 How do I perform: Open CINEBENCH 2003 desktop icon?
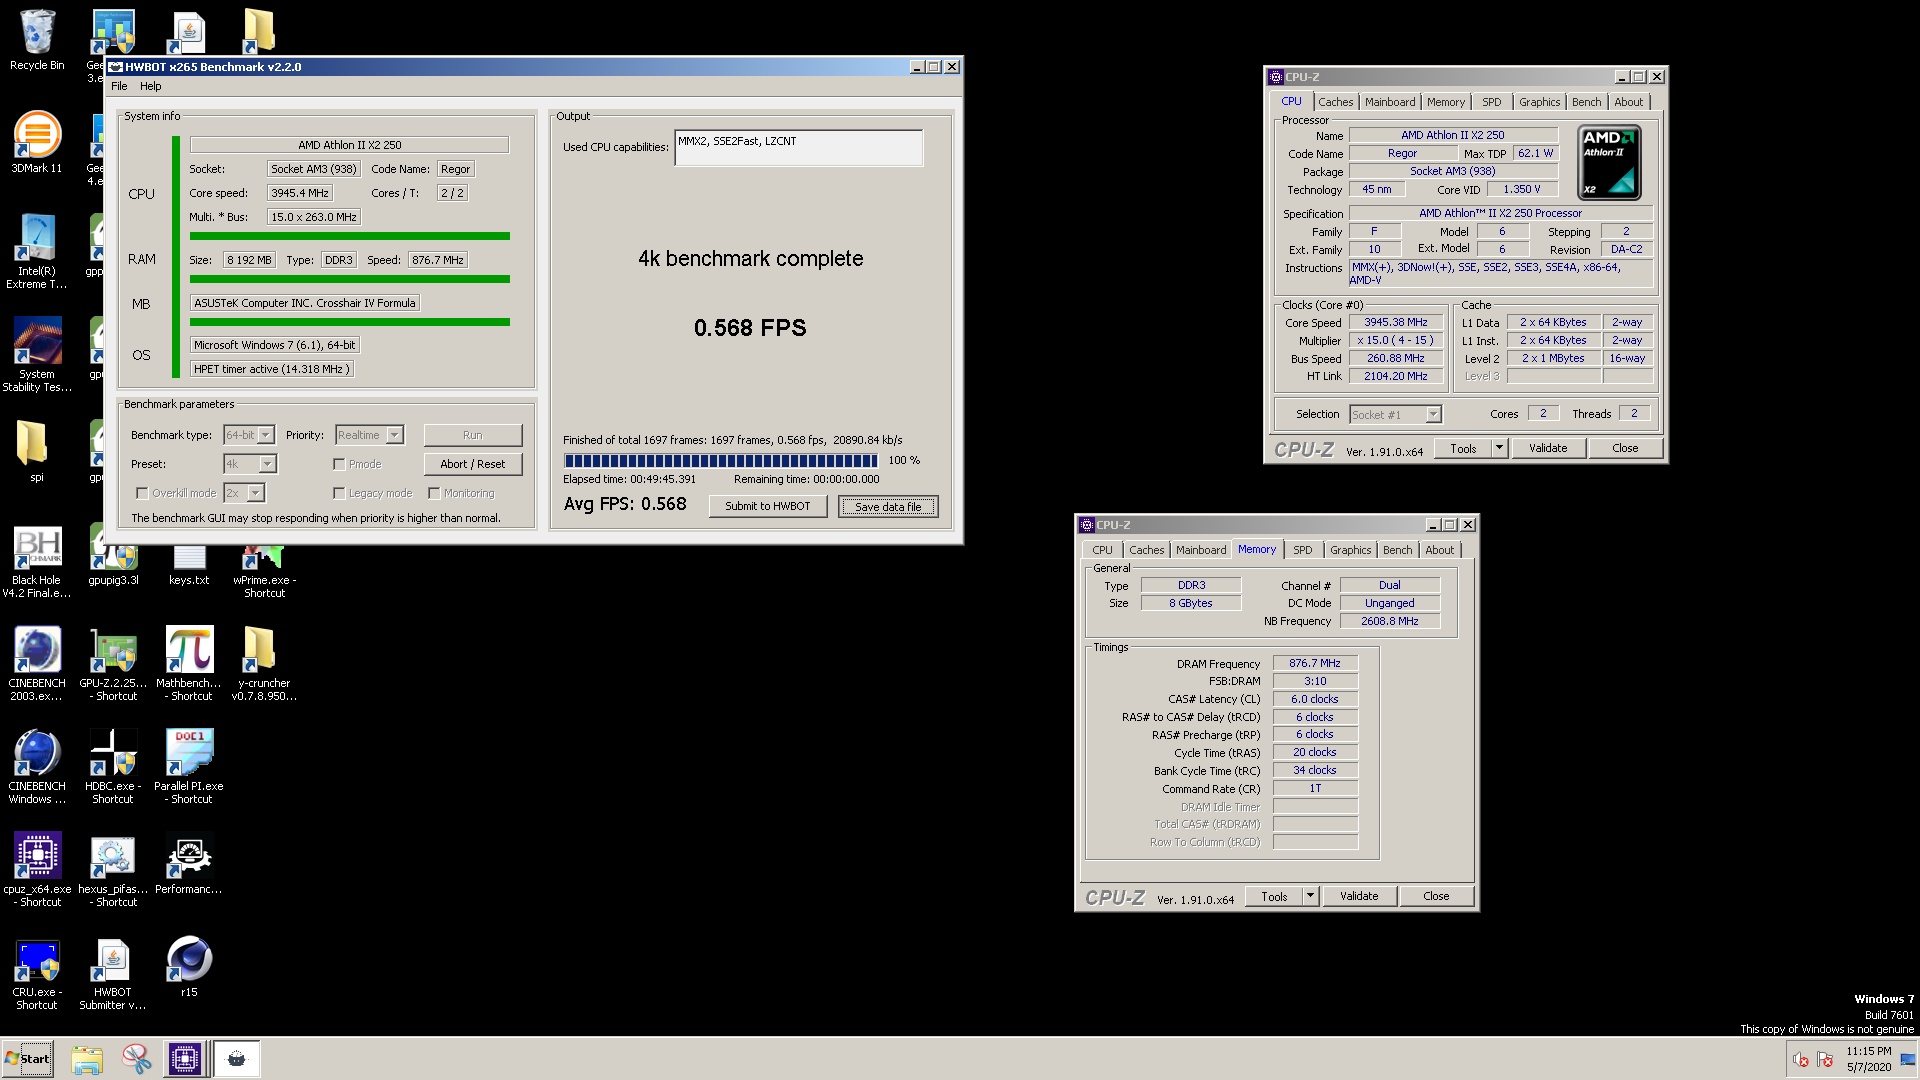[37, 664]
